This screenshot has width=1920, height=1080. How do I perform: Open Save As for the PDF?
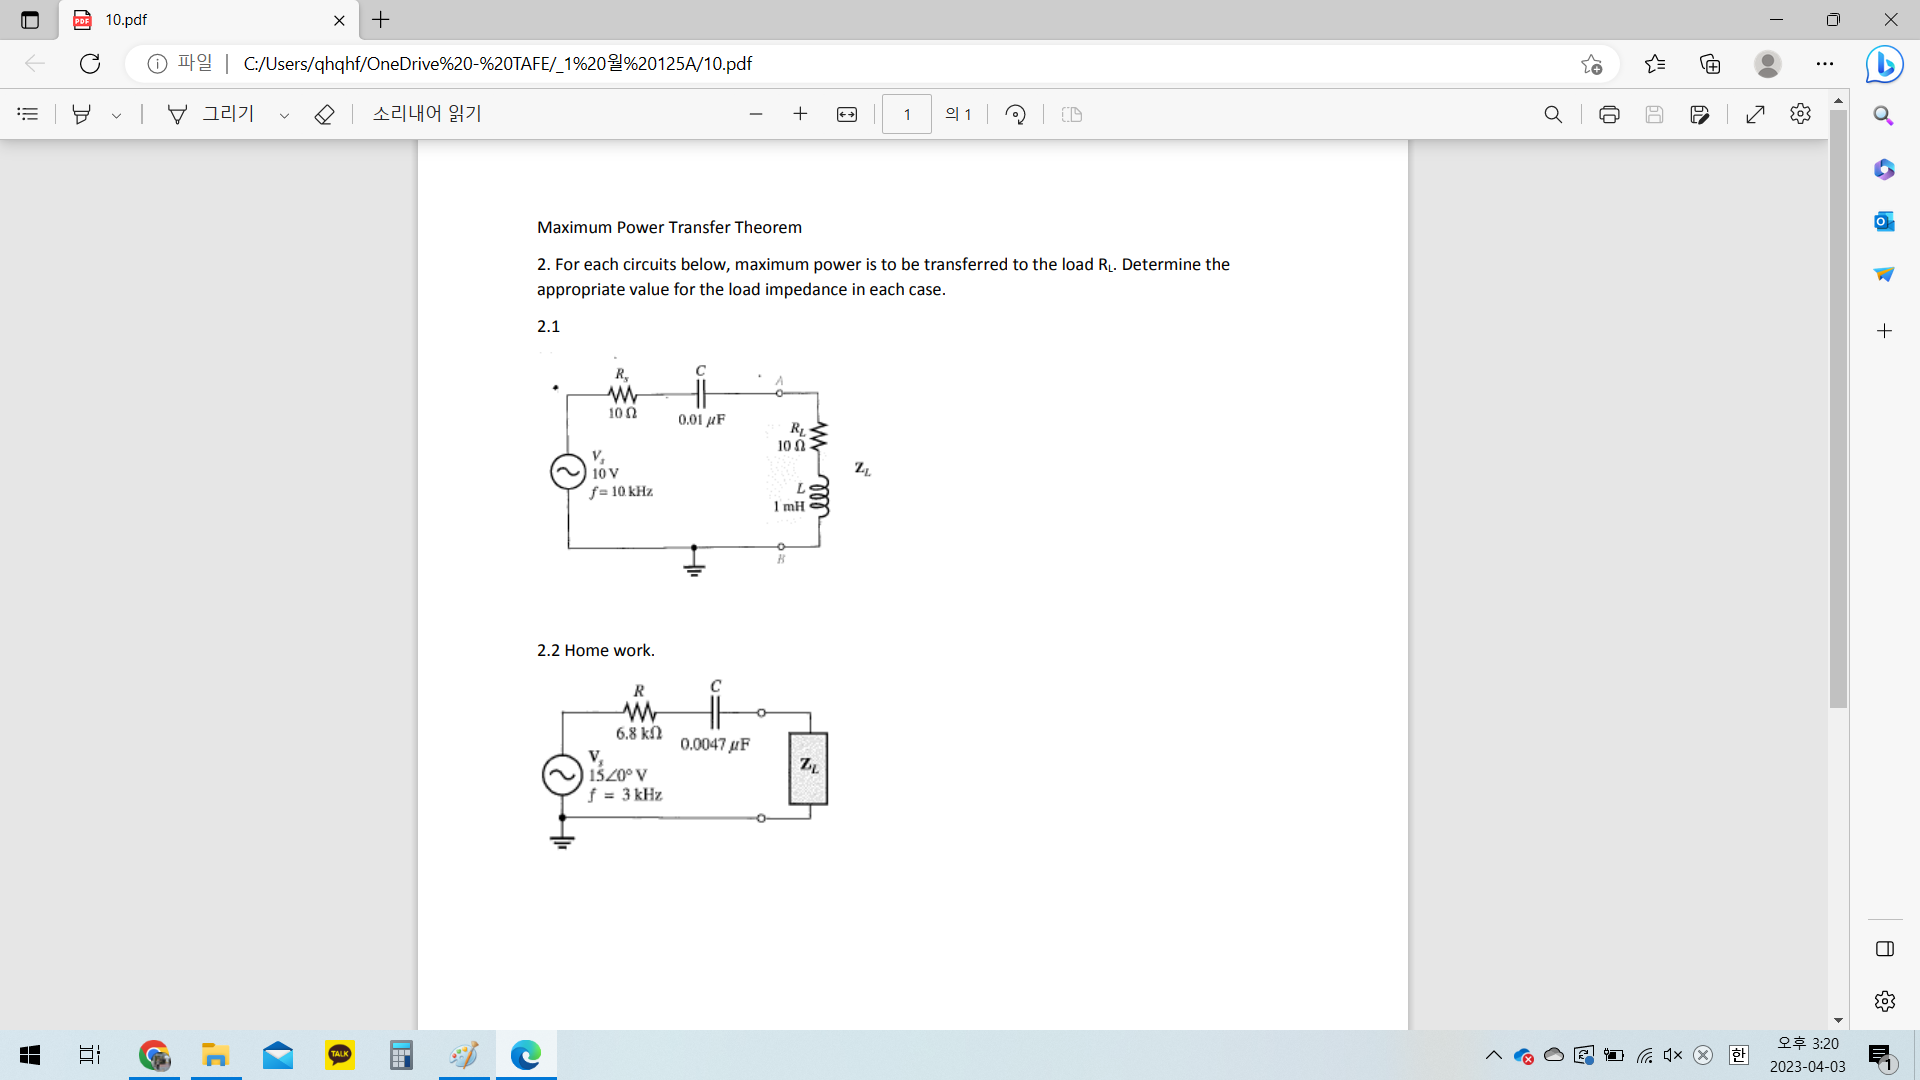(1701, 114)
